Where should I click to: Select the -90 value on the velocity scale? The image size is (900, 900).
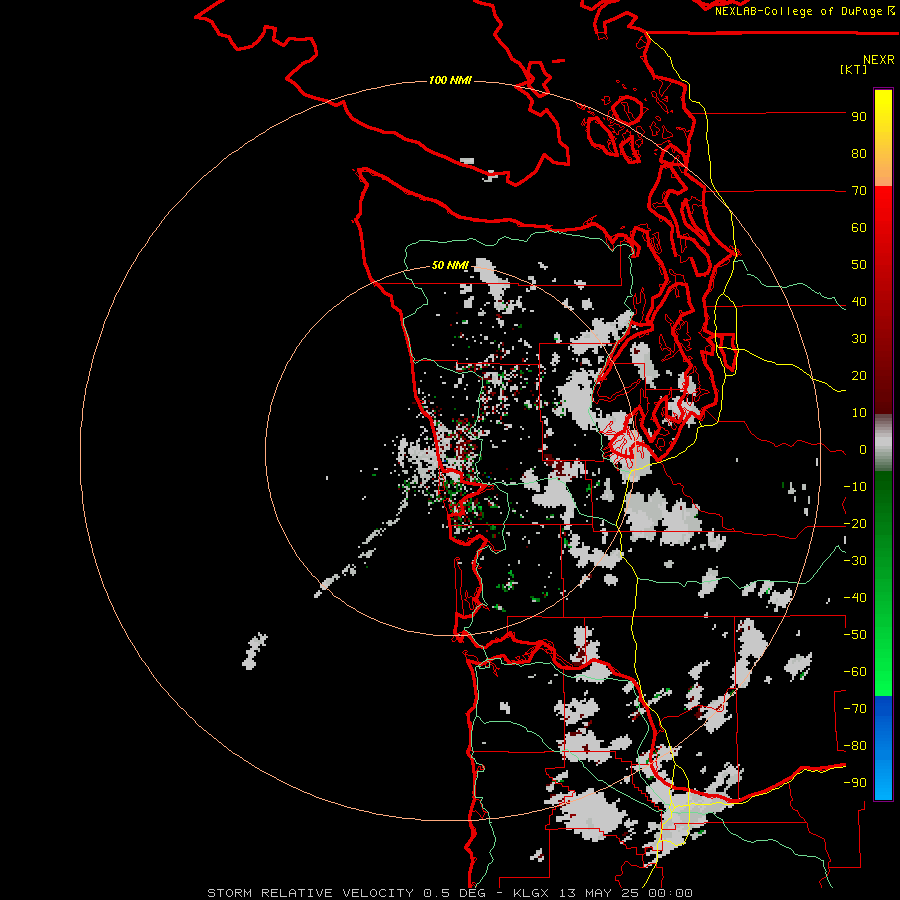pos(855,782)
